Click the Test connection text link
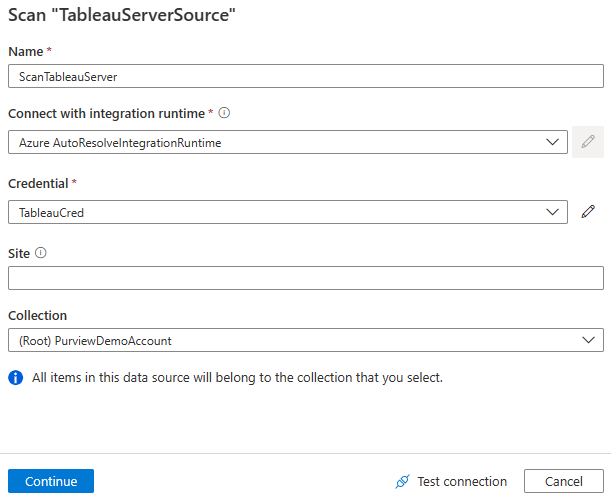 462,482
